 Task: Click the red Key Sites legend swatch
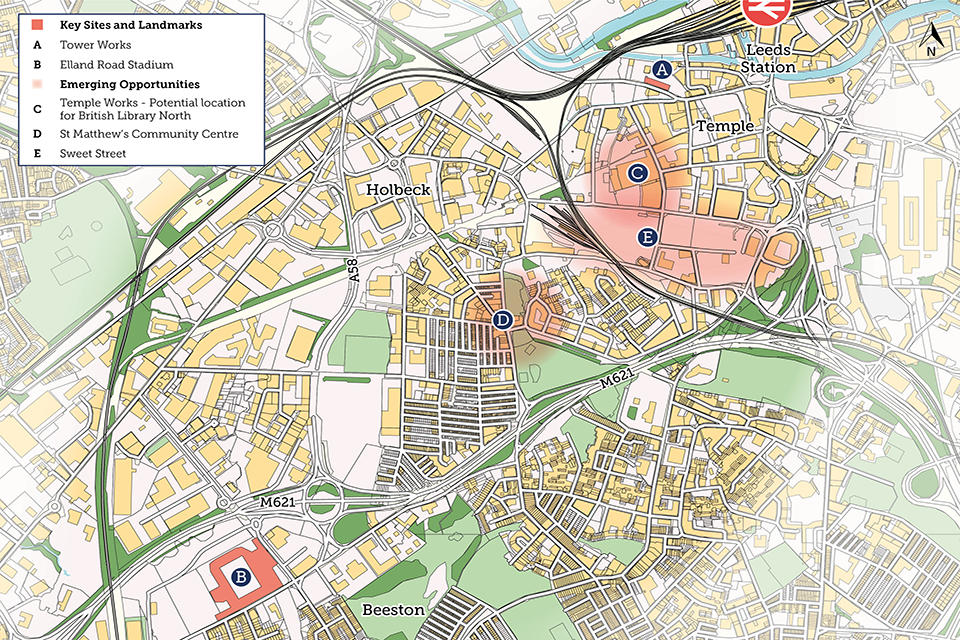tap(36, 24)
